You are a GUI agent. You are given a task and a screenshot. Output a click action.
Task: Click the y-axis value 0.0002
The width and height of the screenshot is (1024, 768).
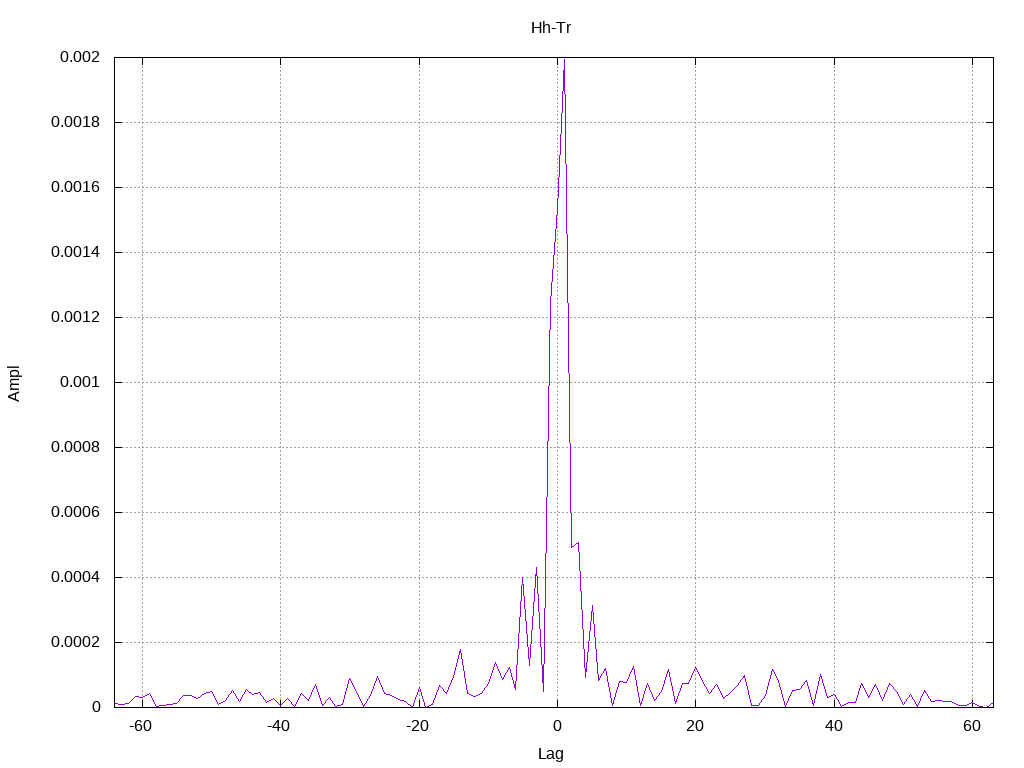(76, 642)
